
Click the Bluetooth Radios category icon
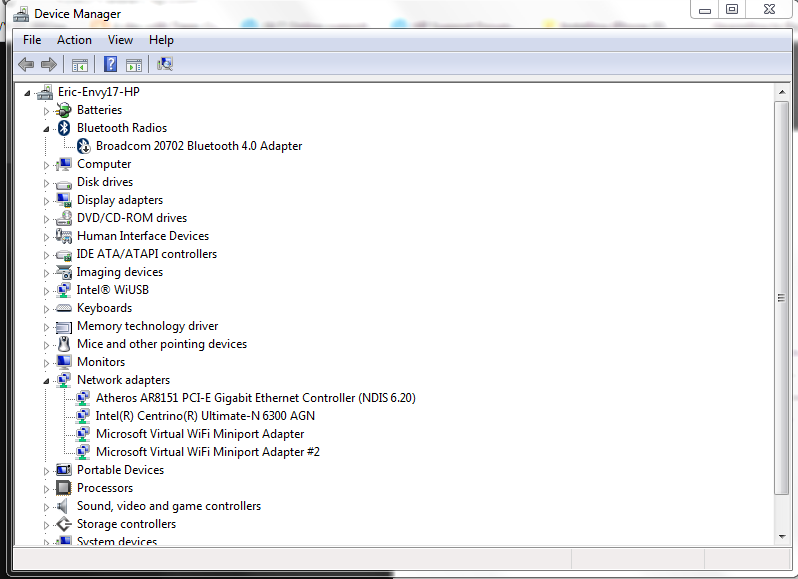click(x=64, y=128)
